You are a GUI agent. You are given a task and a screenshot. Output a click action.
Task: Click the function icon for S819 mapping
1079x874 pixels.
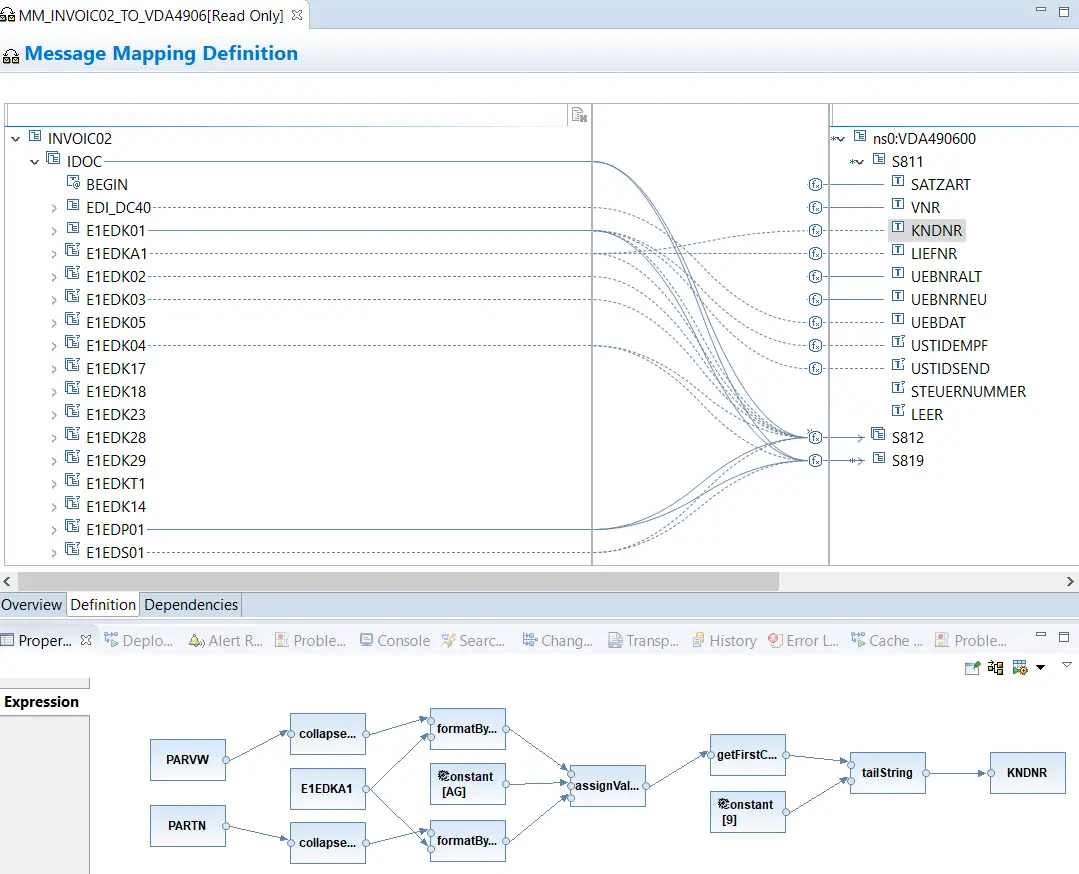point(815,460)
